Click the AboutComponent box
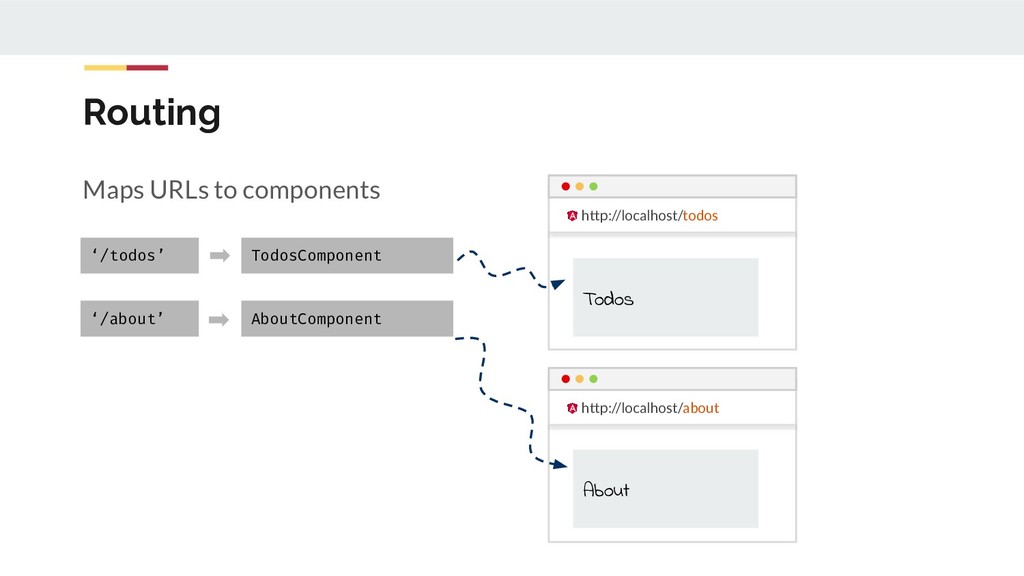This screenshot has width=1024, height=576. (x=346, y=320)
